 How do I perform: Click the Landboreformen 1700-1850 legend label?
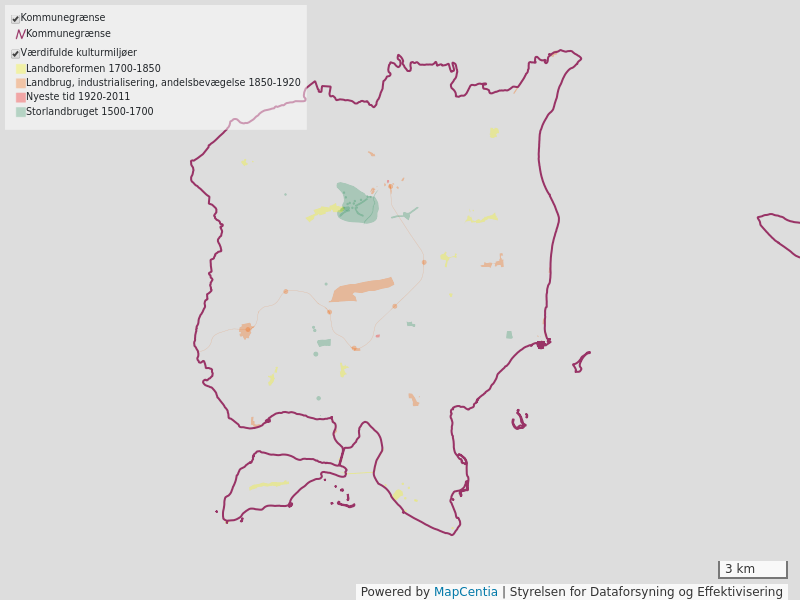pyautogui.click(x=93, y=69)
